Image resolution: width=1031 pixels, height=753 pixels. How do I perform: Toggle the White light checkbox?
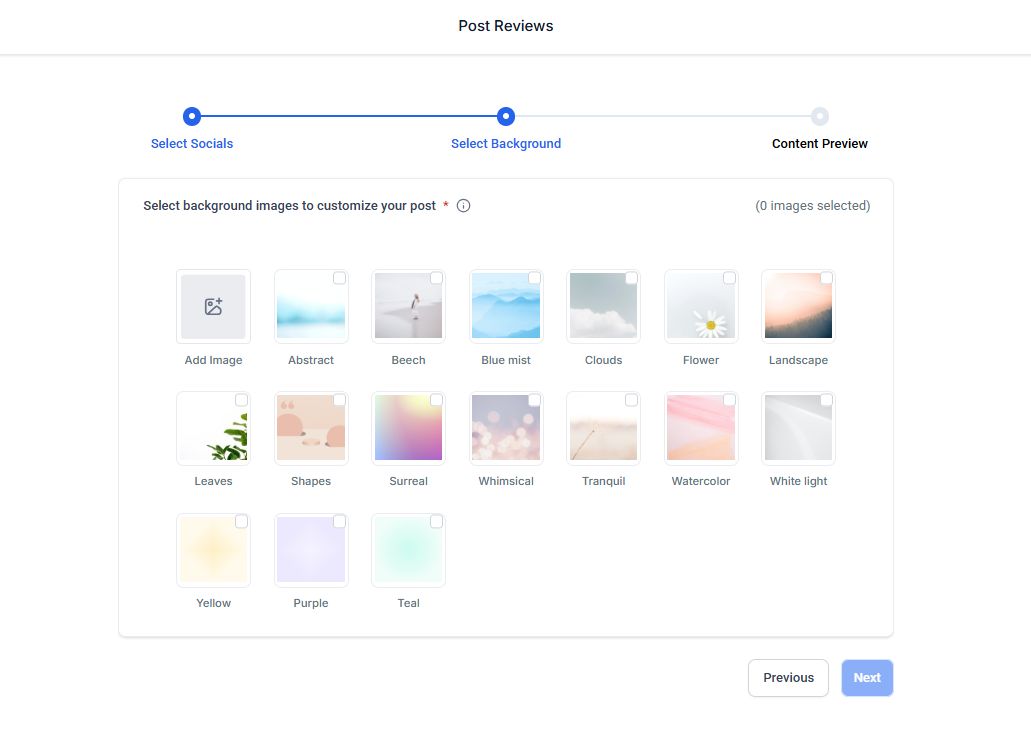click(827, 400)
